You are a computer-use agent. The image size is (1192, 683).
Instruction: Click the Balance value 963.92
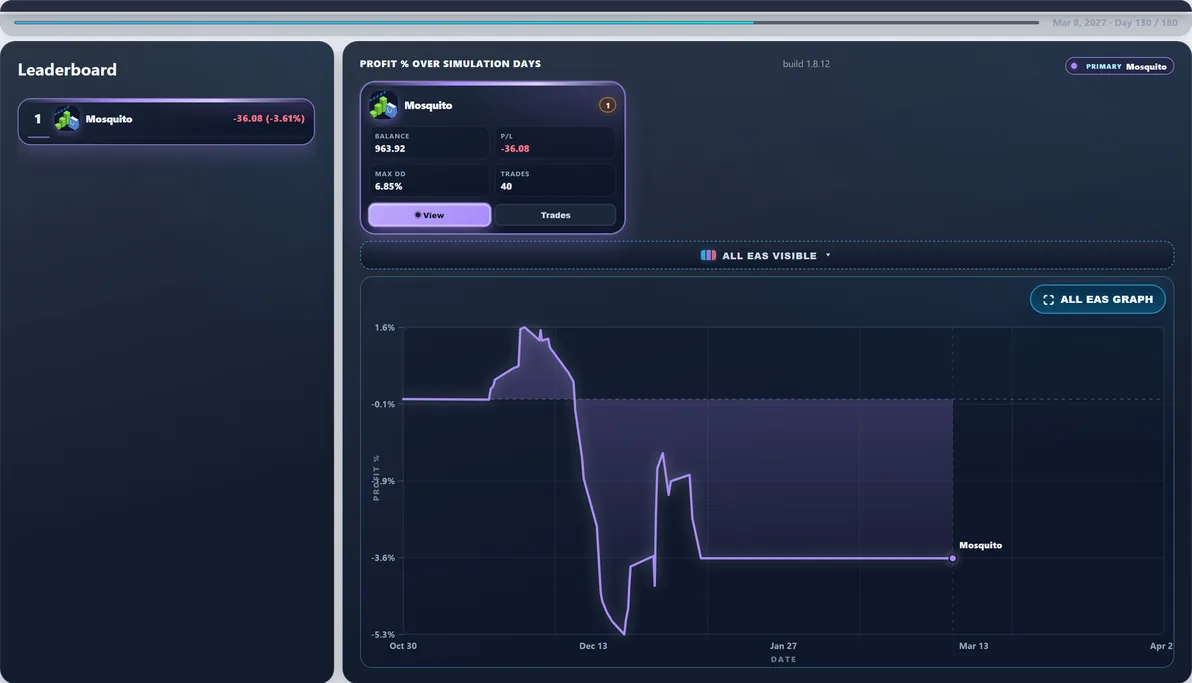pyautogui.click(x=390, y=148)
